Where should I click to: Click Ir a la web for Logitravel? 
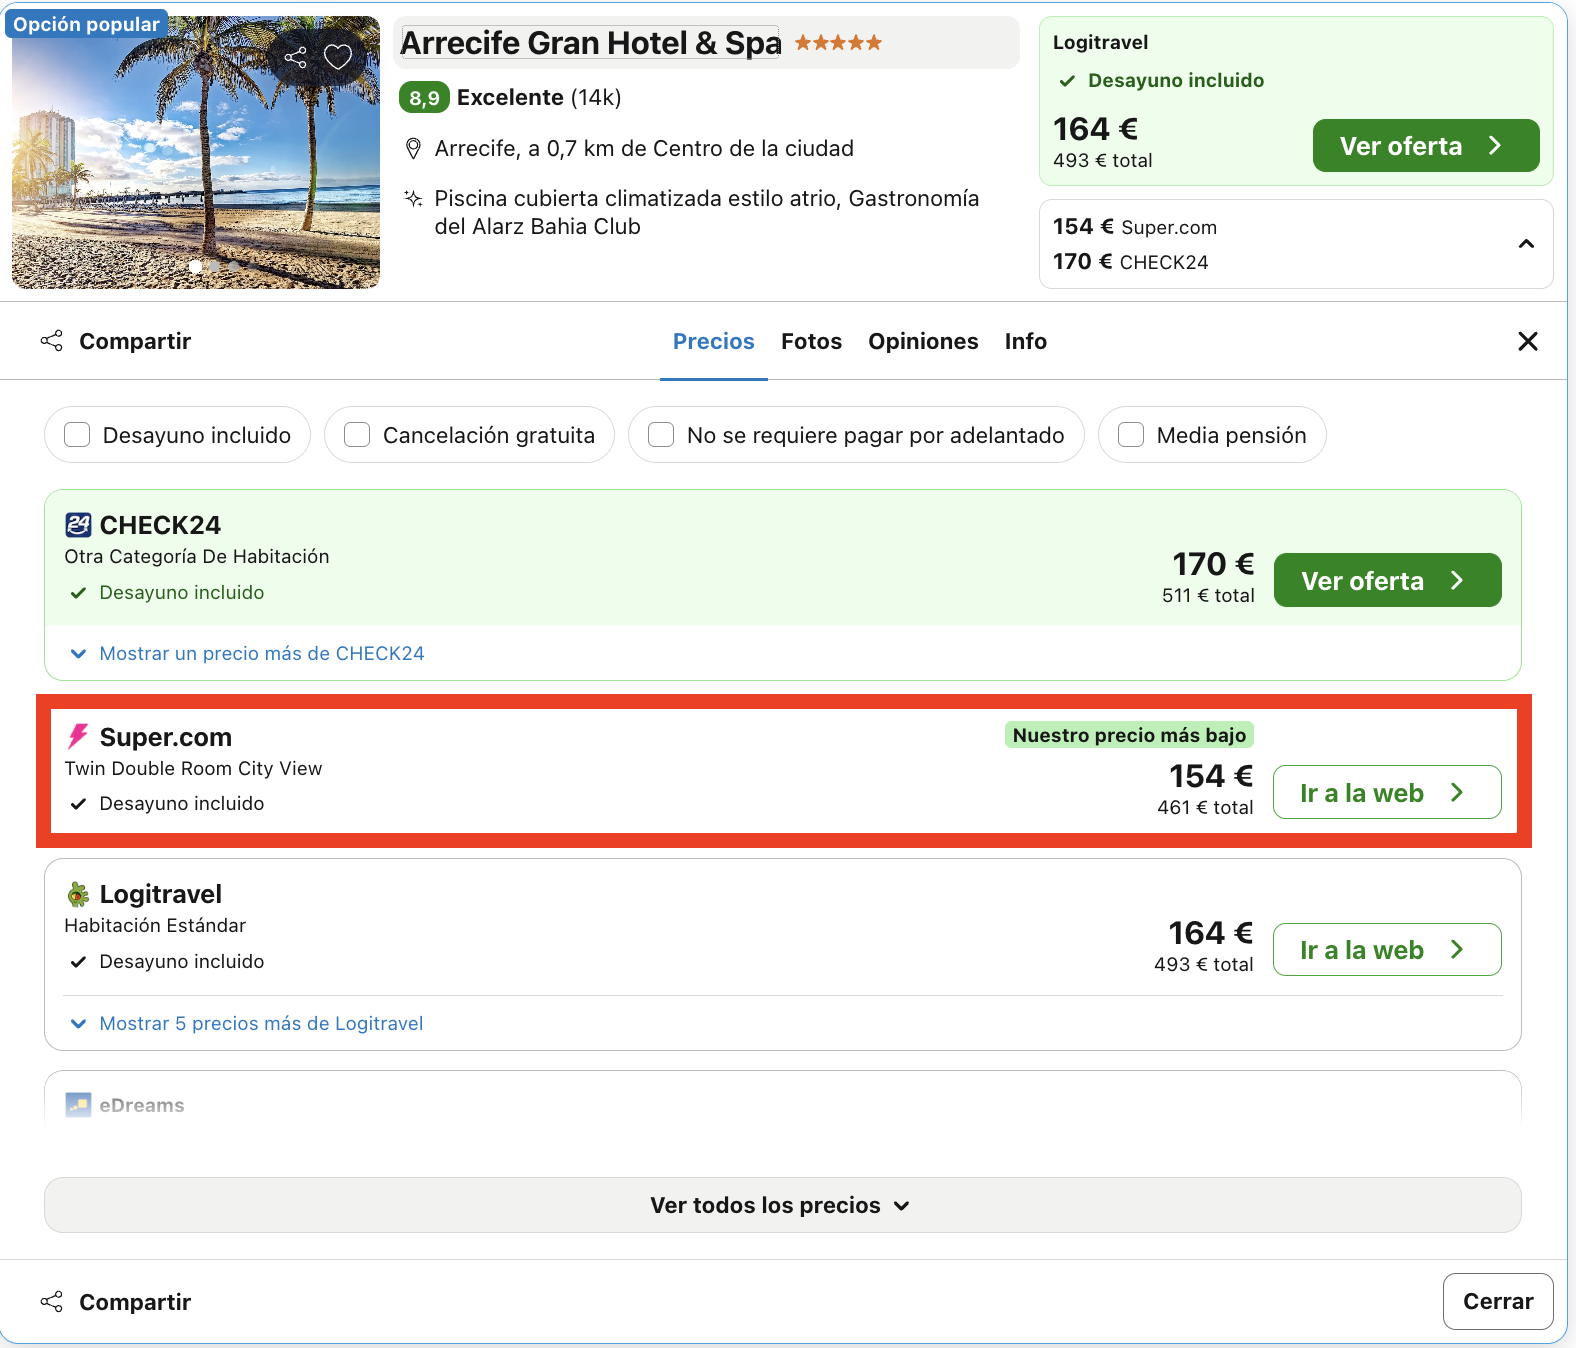[1387, 949]
